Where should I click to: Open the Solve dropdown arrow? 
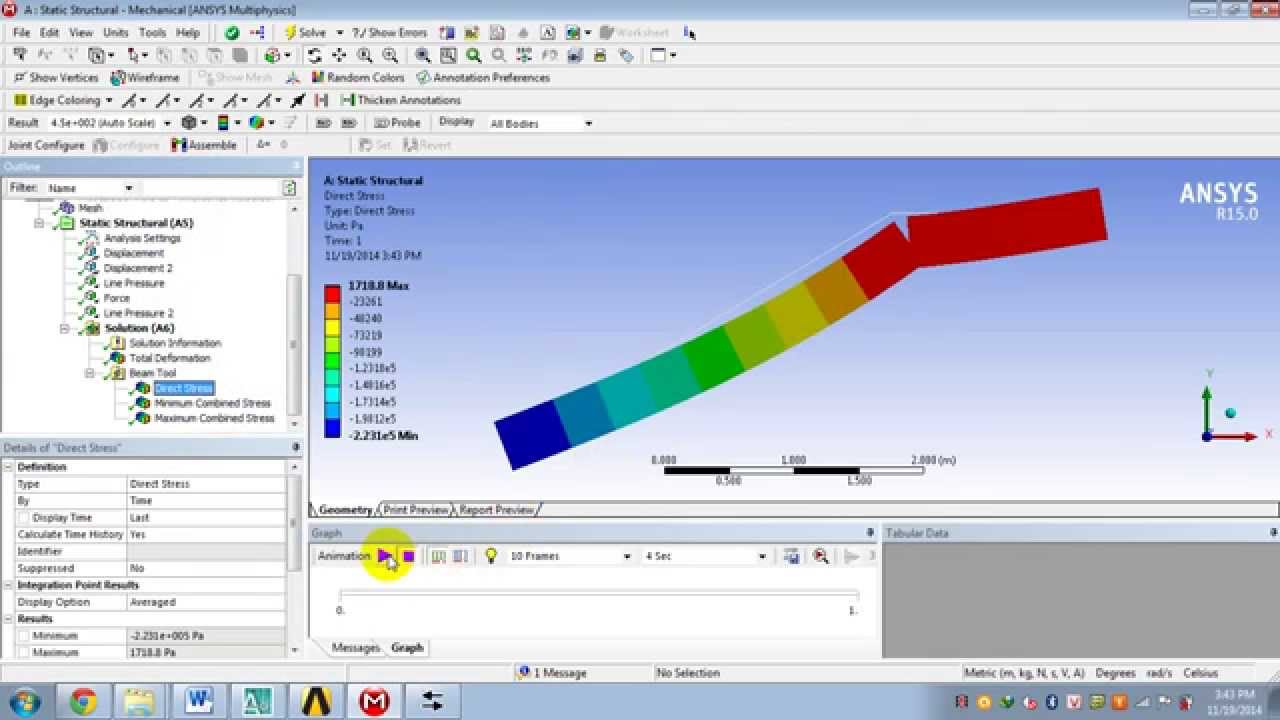[339, 33]
